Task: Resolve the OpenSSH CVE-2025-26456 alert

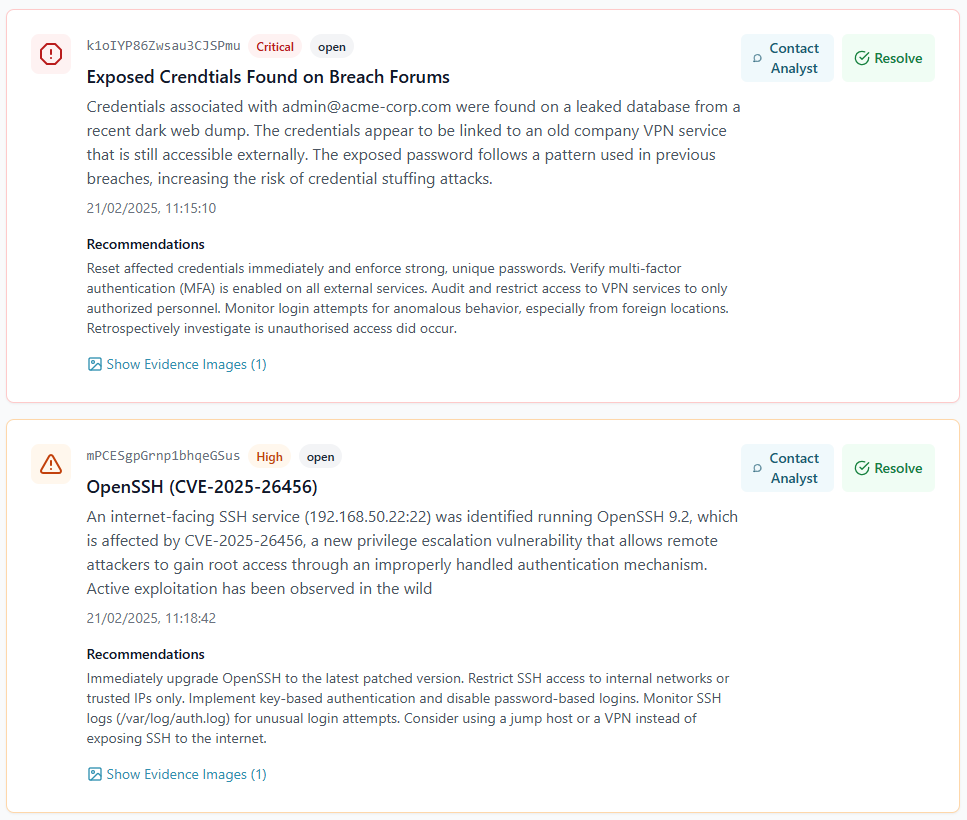Action: [x=888, y=468]
